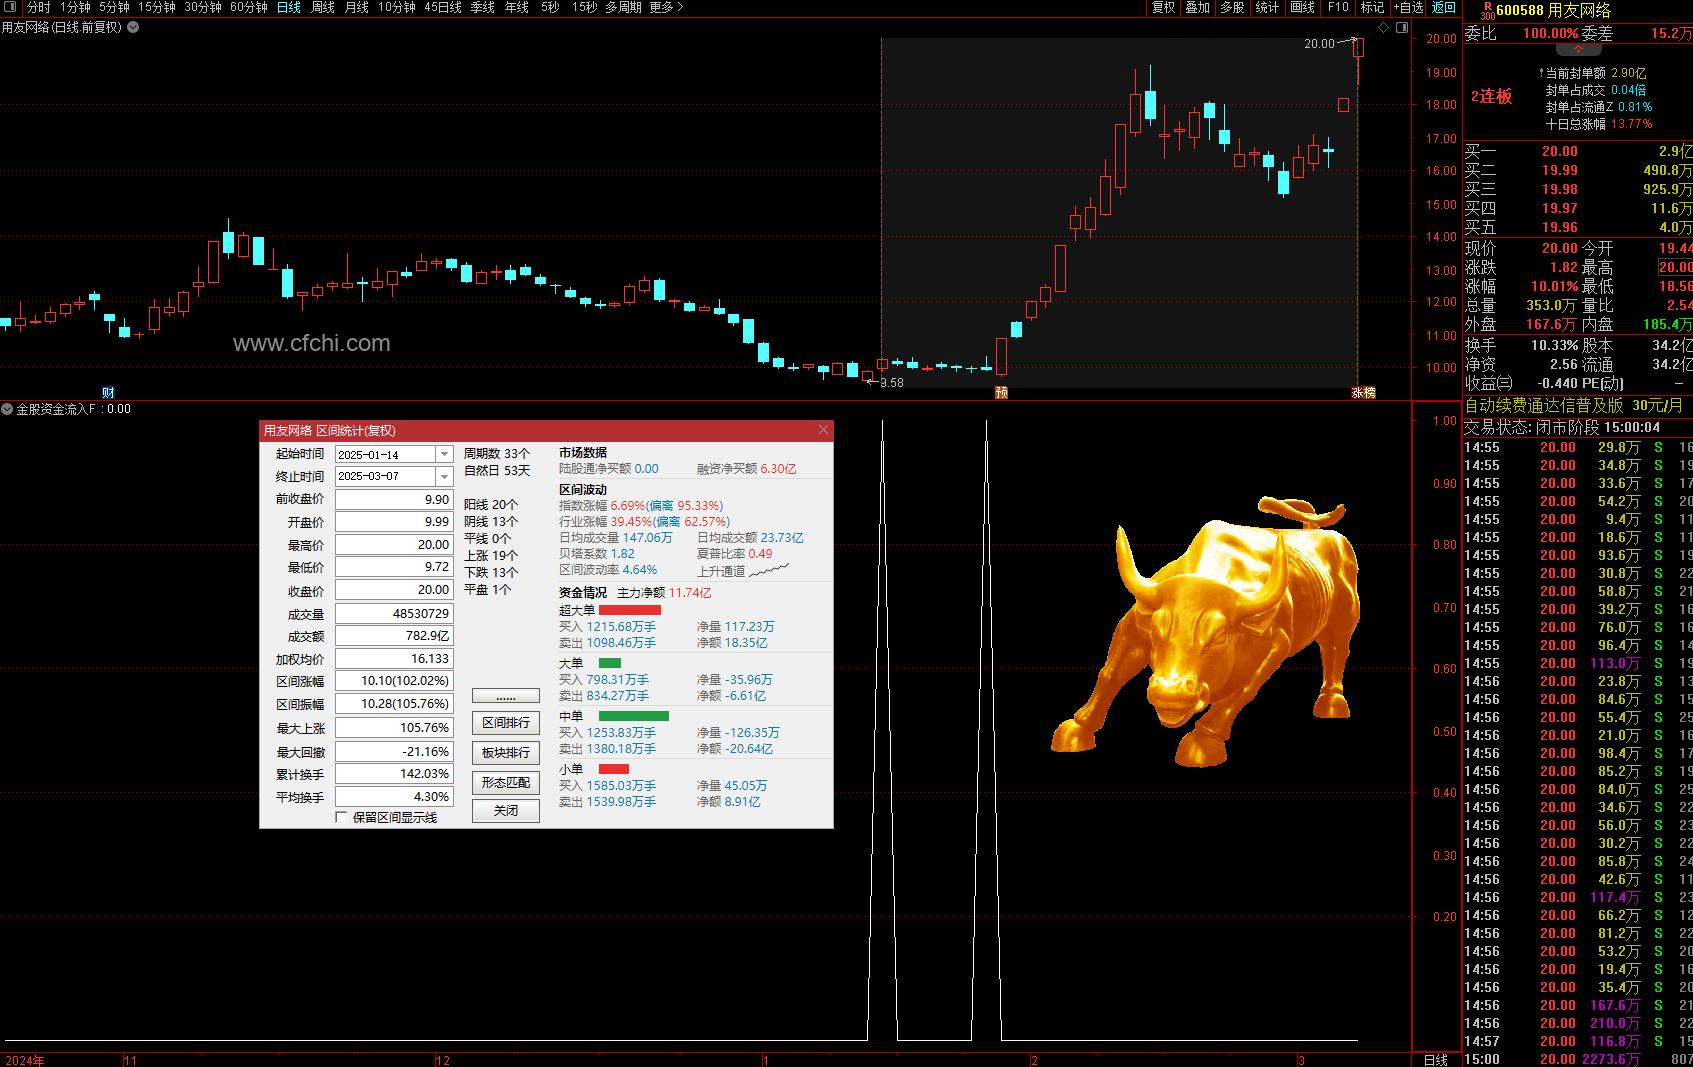Close the 区间统计 dialog with the X
Viewport: 1693px width, 1067px height.
[823, 430]
